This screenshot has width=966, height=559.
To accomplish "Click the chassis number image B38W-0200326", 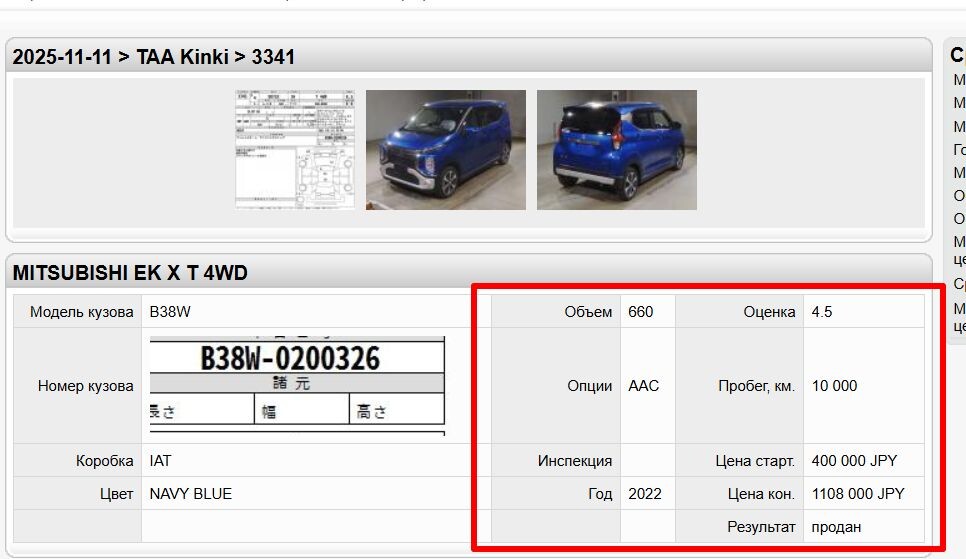I will [297, 386].
